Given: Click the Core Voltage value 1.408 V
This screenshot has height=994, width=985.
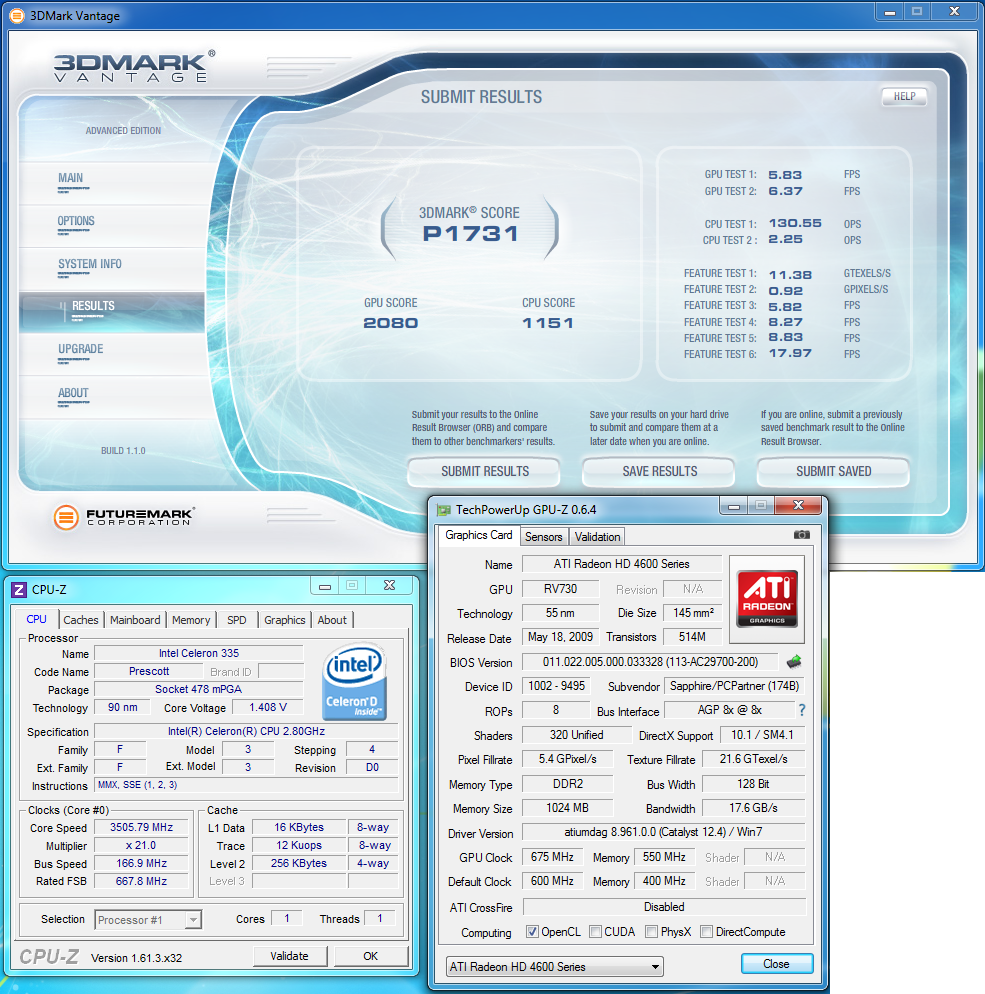Looking at the screenshot, I should pos(267,707).
